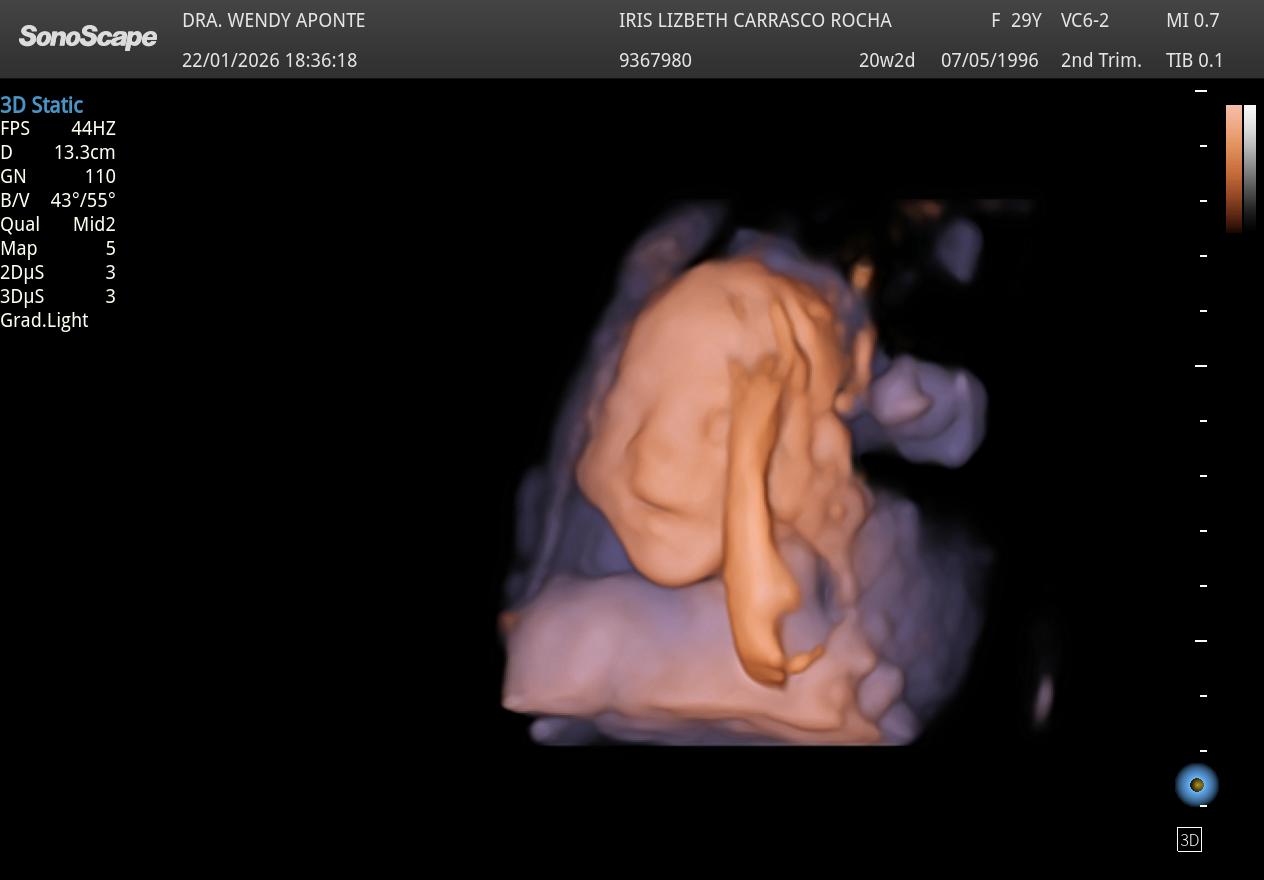Open the Qual Mid2 quality setting
Screen dimensions: 1264x880
[x=58, y=224]
